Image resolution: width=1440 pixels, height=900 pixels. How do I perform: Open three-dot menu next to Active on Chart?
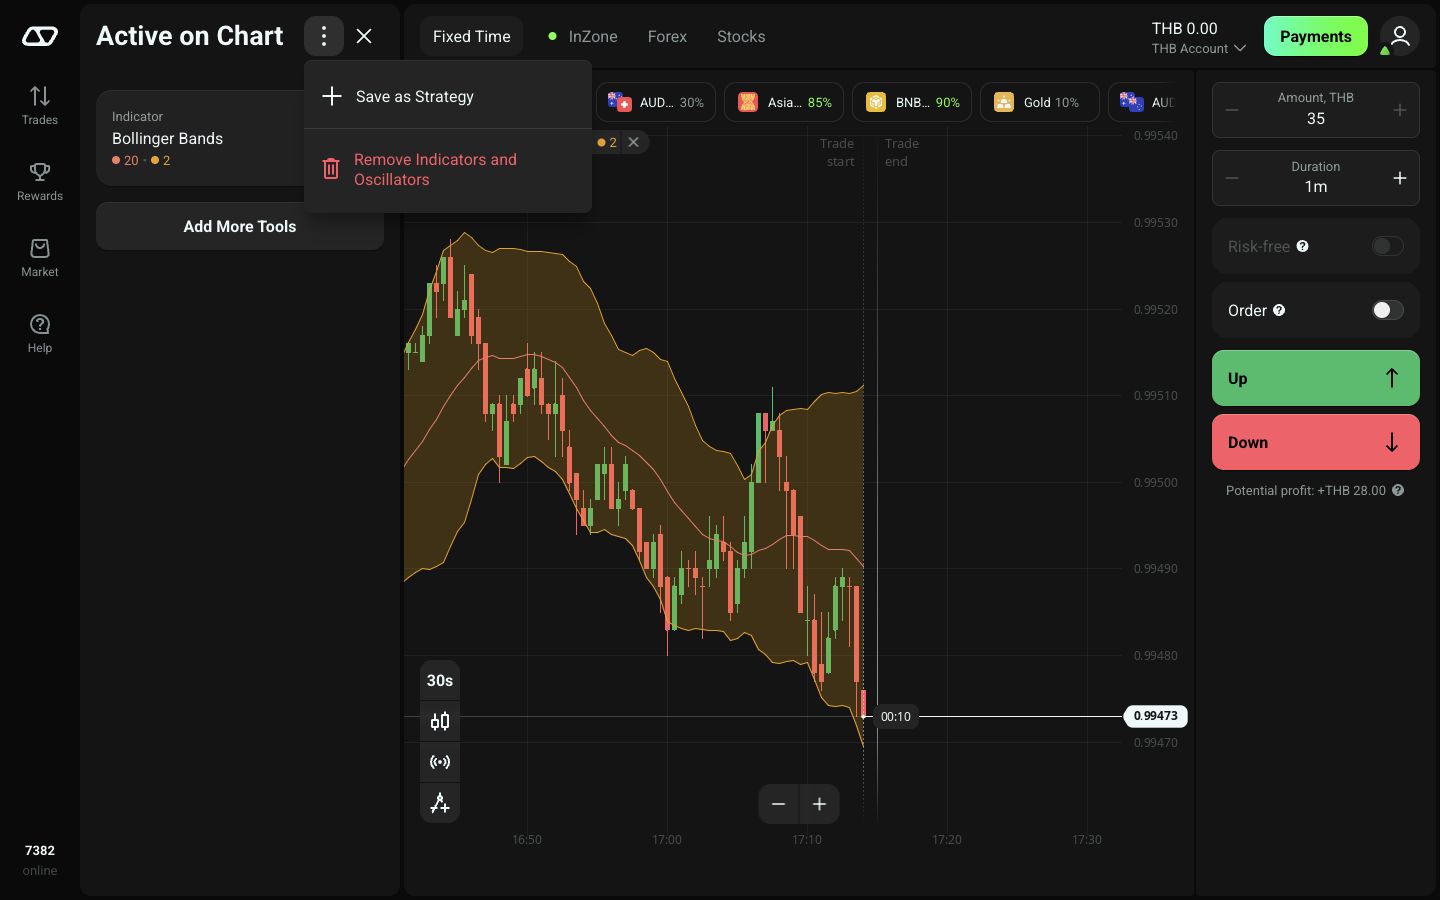324,36
